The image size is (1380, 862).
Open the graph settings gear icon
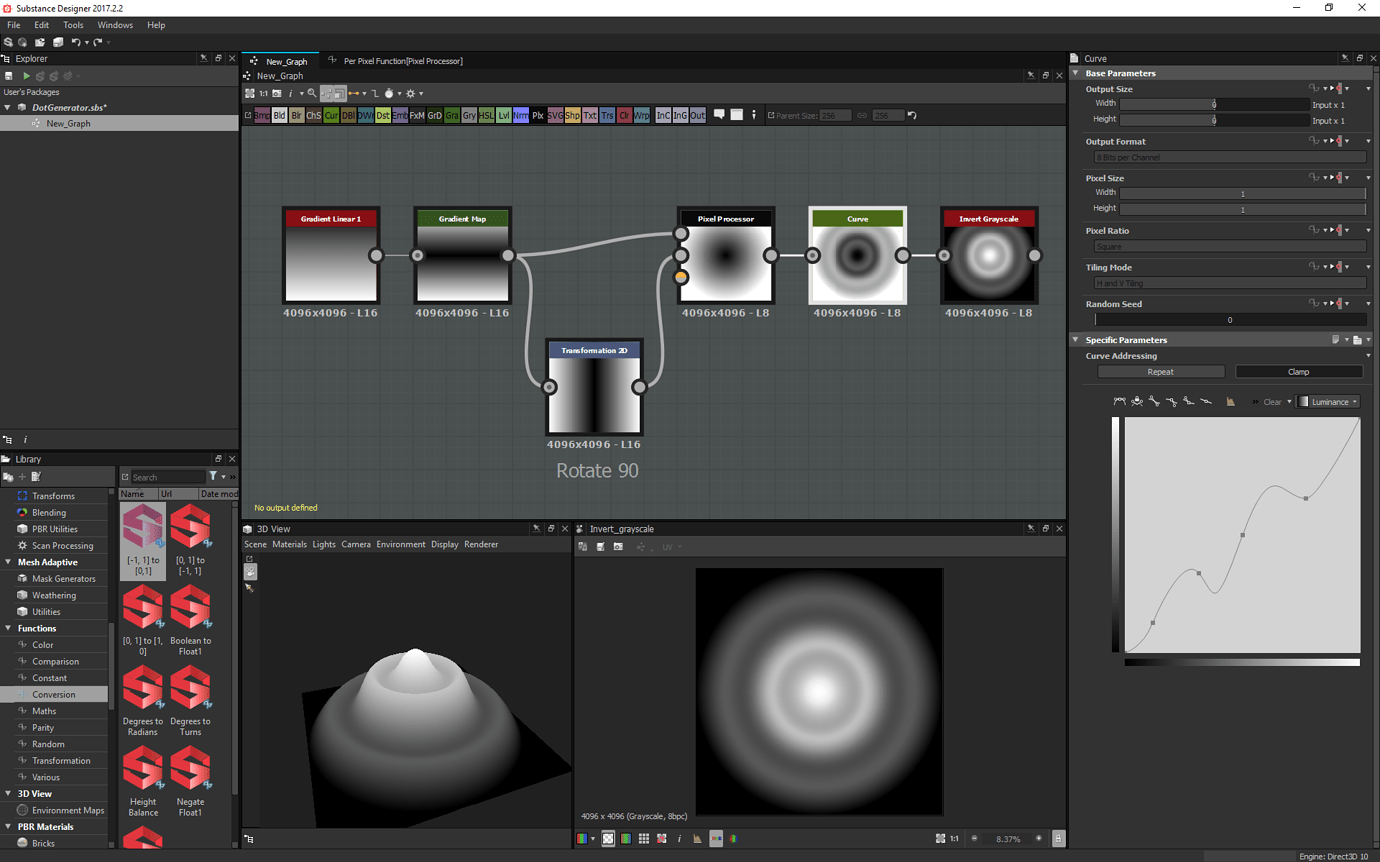[x=412, y=93]
